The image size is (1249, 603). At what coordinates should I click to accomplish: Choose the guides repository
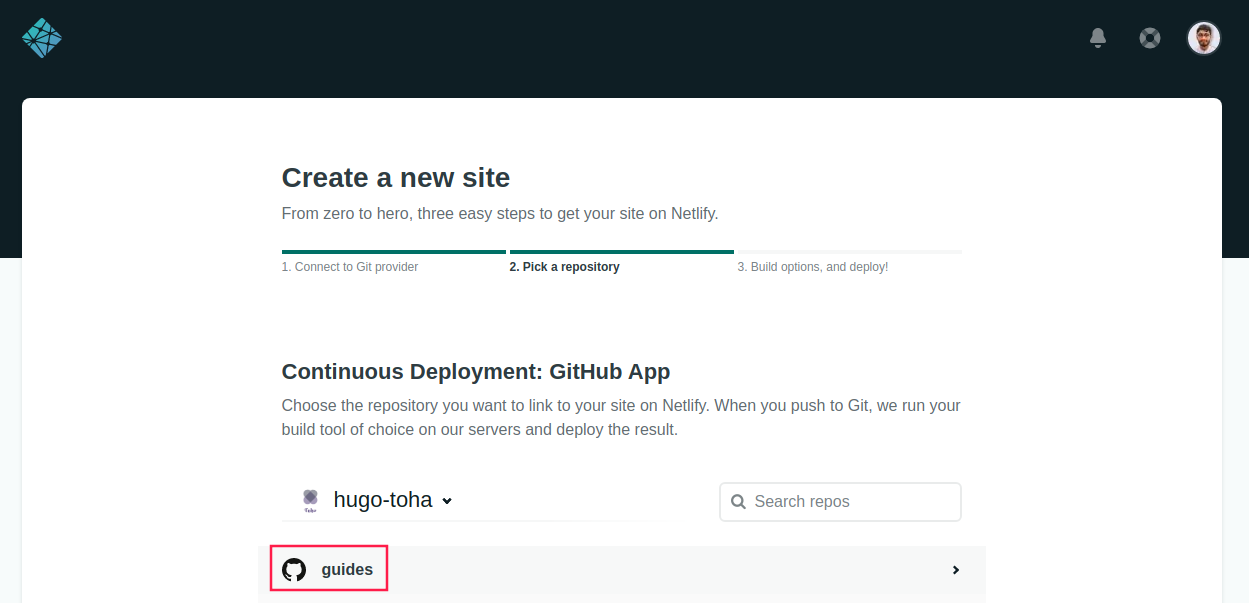347,570
